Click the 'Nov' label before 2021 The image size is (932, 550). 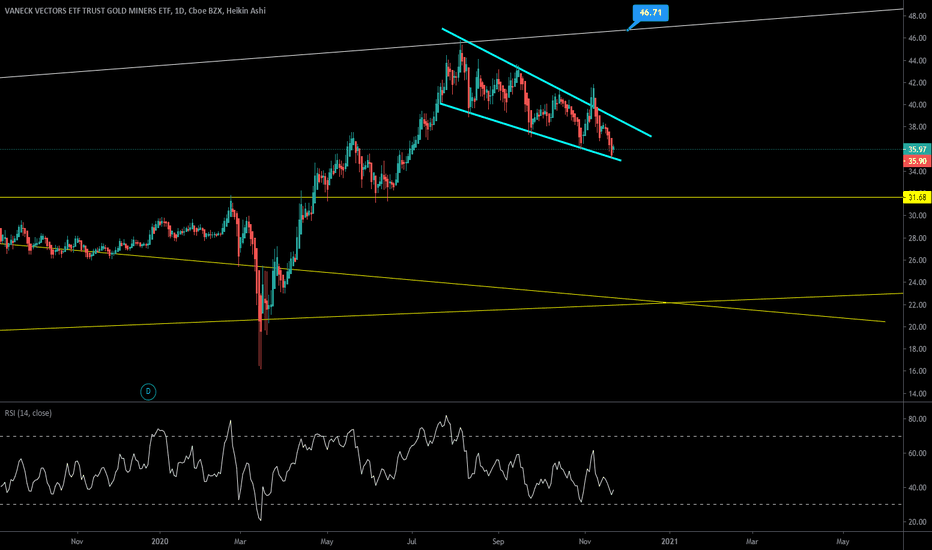tap(585, 541)
